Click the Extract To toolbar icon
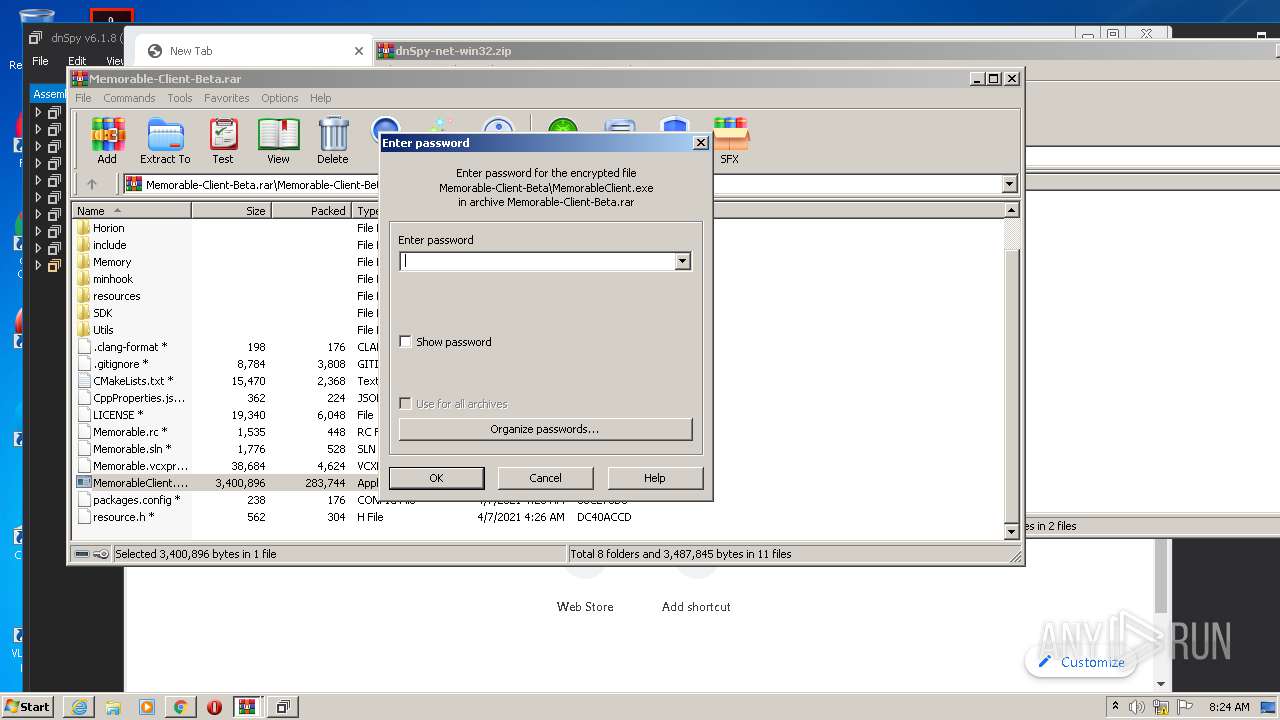The image size is (1280, 720). click(x=165, y=141)
